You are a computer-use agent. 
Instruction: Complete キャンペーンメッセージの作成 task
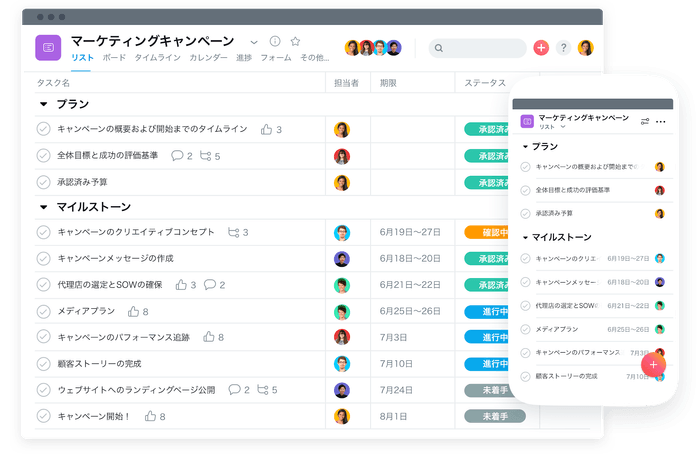43,258
